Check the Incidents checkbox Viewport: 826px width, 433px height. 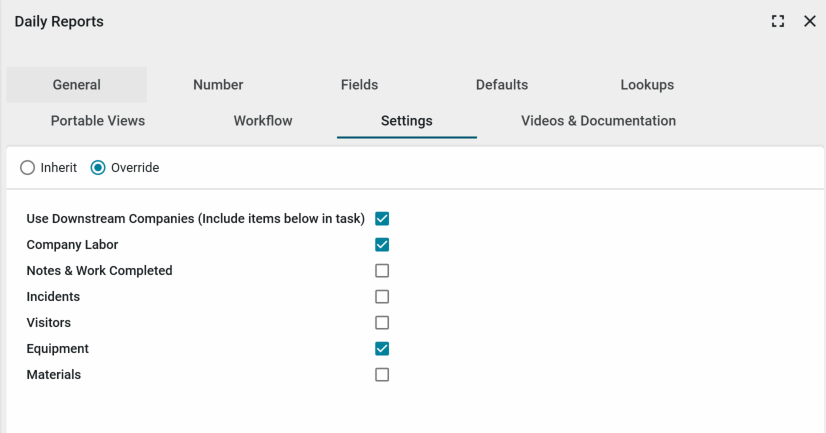click(382, 297)
